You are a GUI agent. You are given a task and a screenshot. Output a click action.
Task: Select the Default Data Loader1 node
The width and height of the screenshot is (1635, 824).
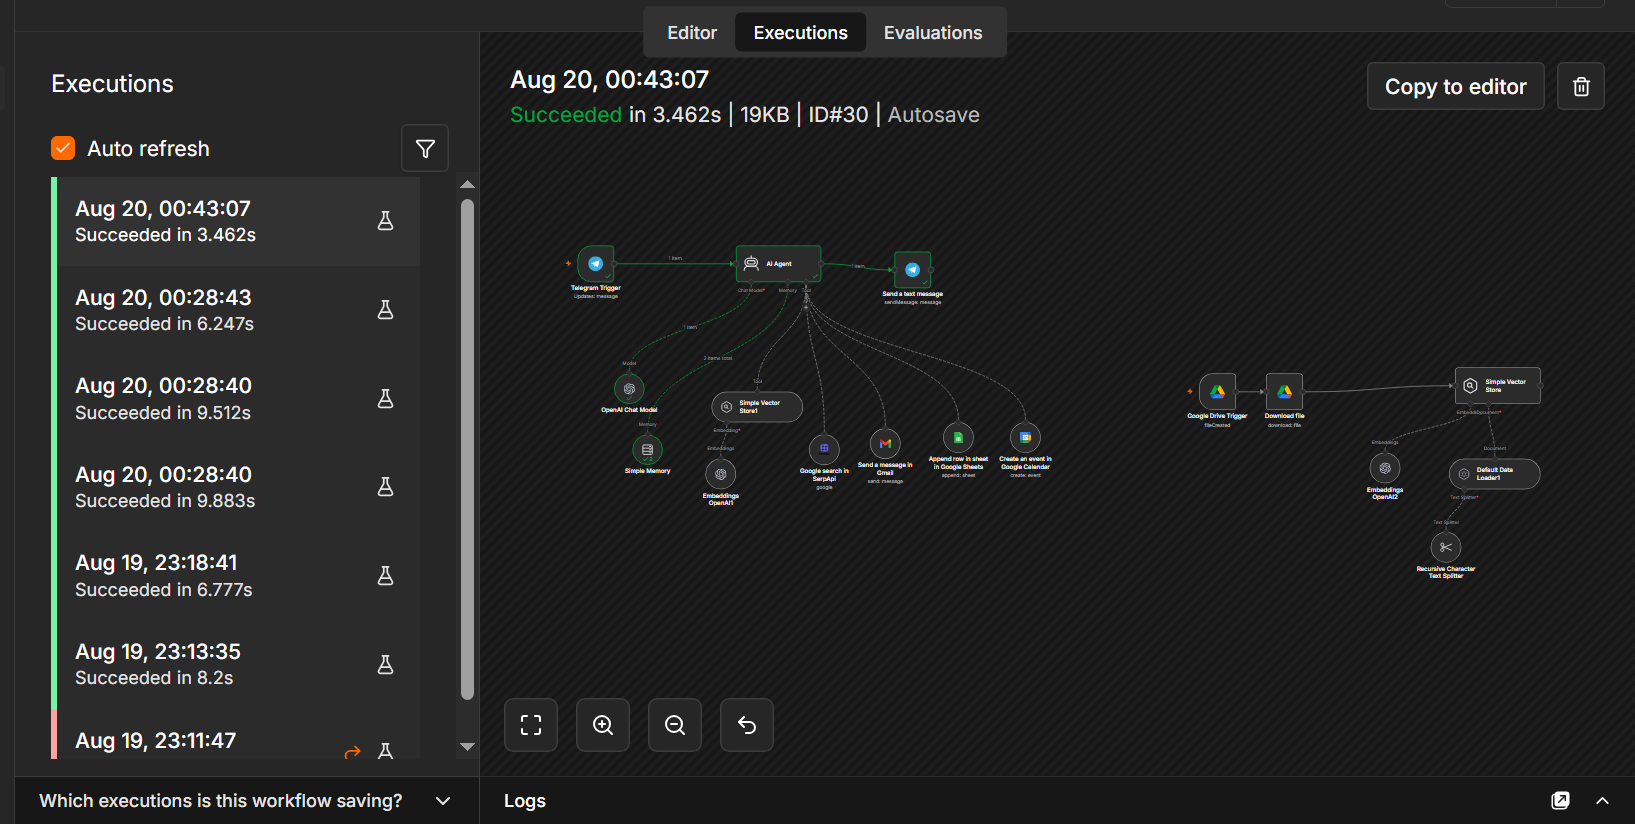(1494, 474)
